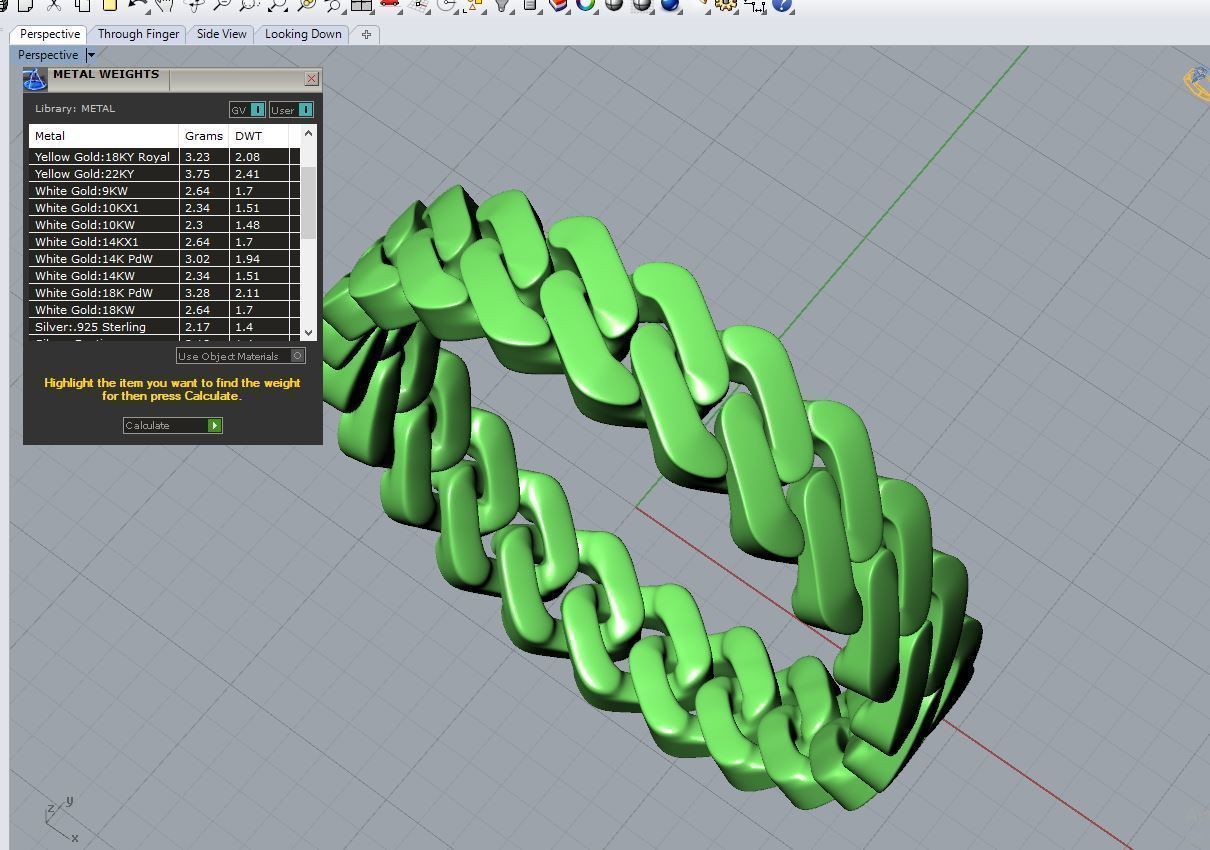This screenshot has height=850, width=1210.
Task: Click the Metal Weights scale icon
Action: click(x=35, y=80)
